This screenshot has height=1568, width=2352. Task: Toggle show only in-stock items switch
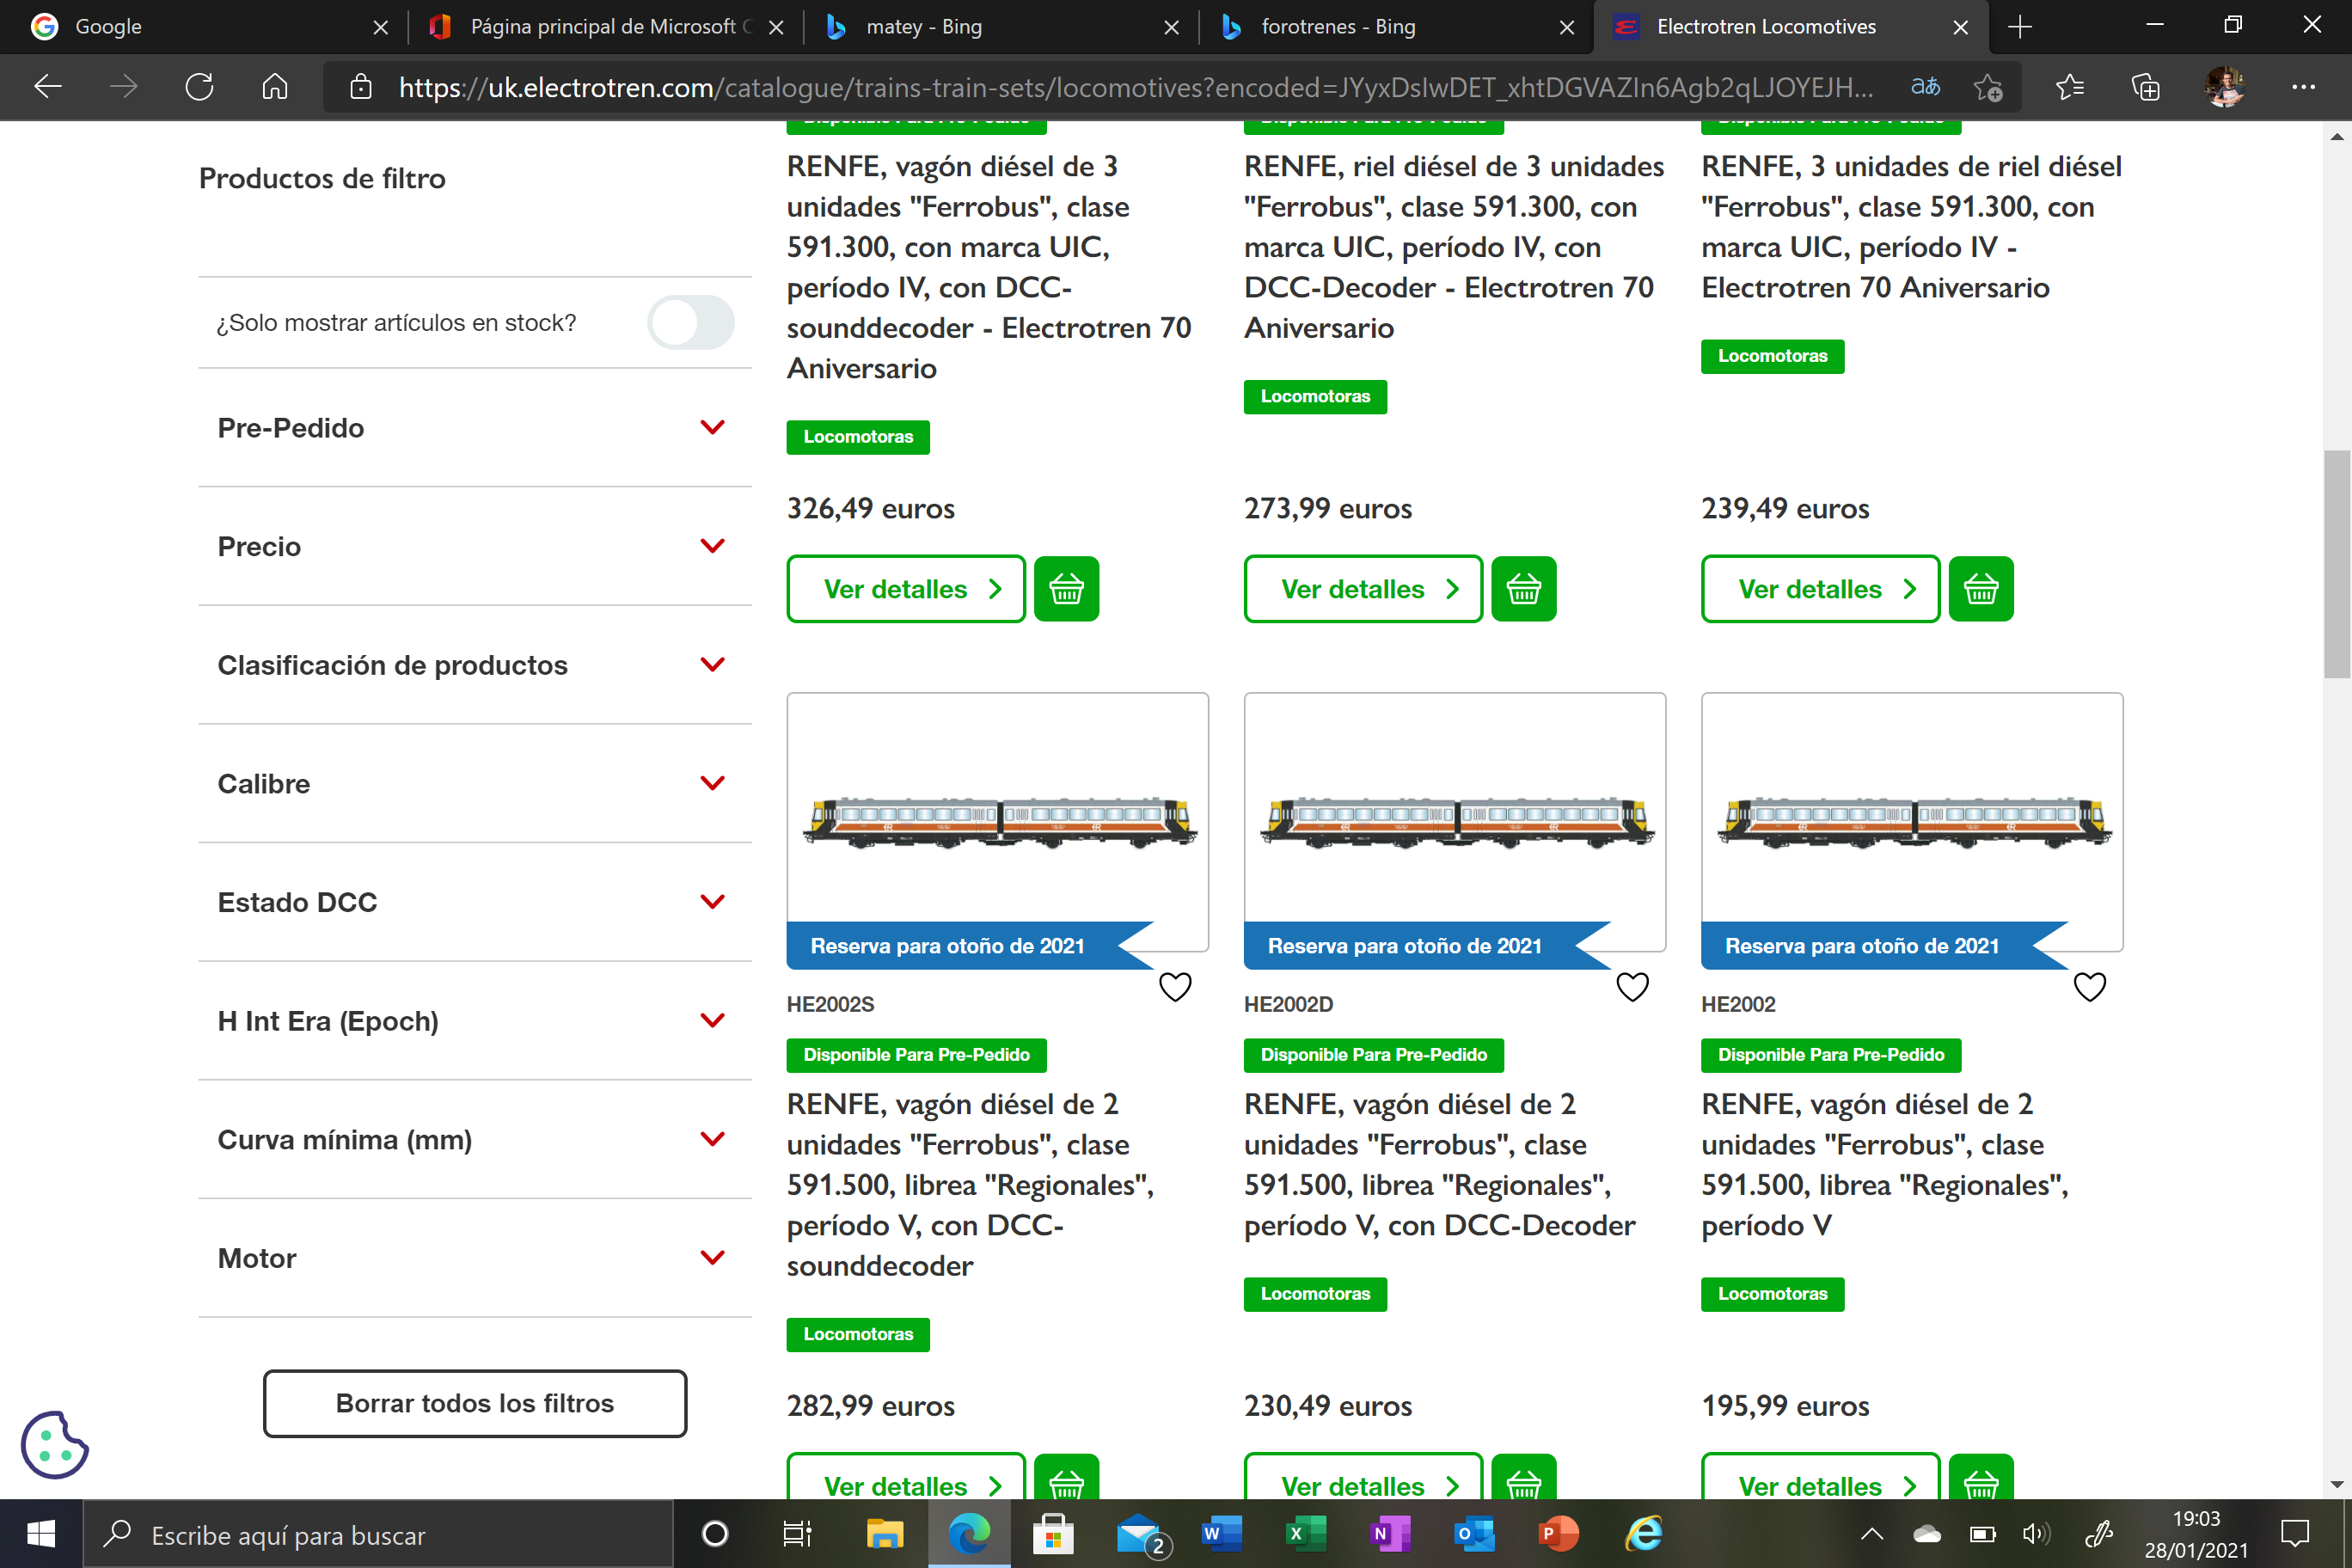pyautogui.click(x=690, y=322)
